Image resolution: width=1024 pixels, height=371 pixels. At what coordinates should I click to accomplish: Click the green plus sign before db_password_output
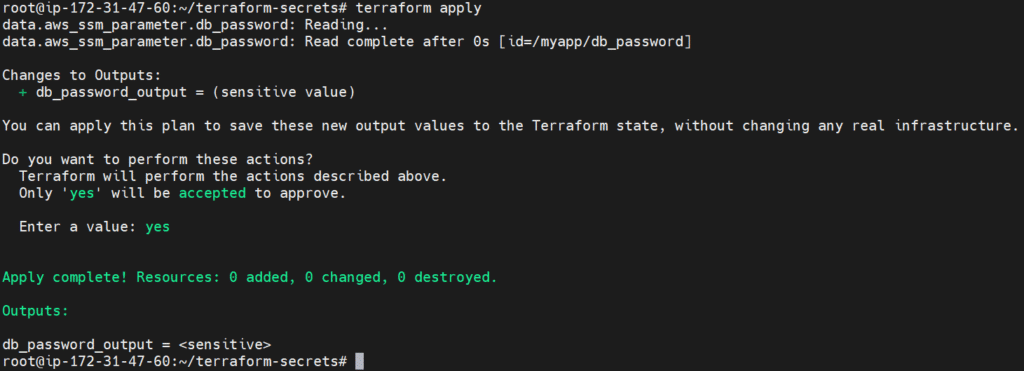coord(23,93)
